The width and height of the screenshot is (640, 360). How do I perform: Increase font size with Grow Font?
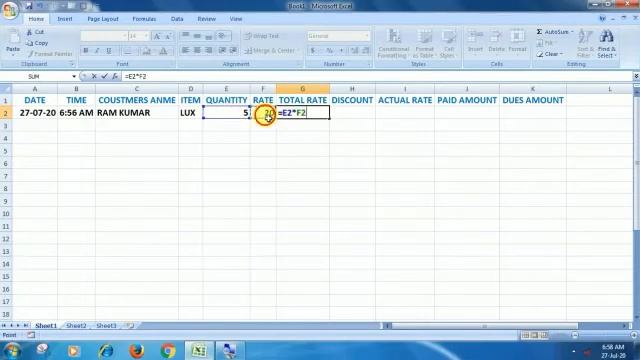pos(157,36)
